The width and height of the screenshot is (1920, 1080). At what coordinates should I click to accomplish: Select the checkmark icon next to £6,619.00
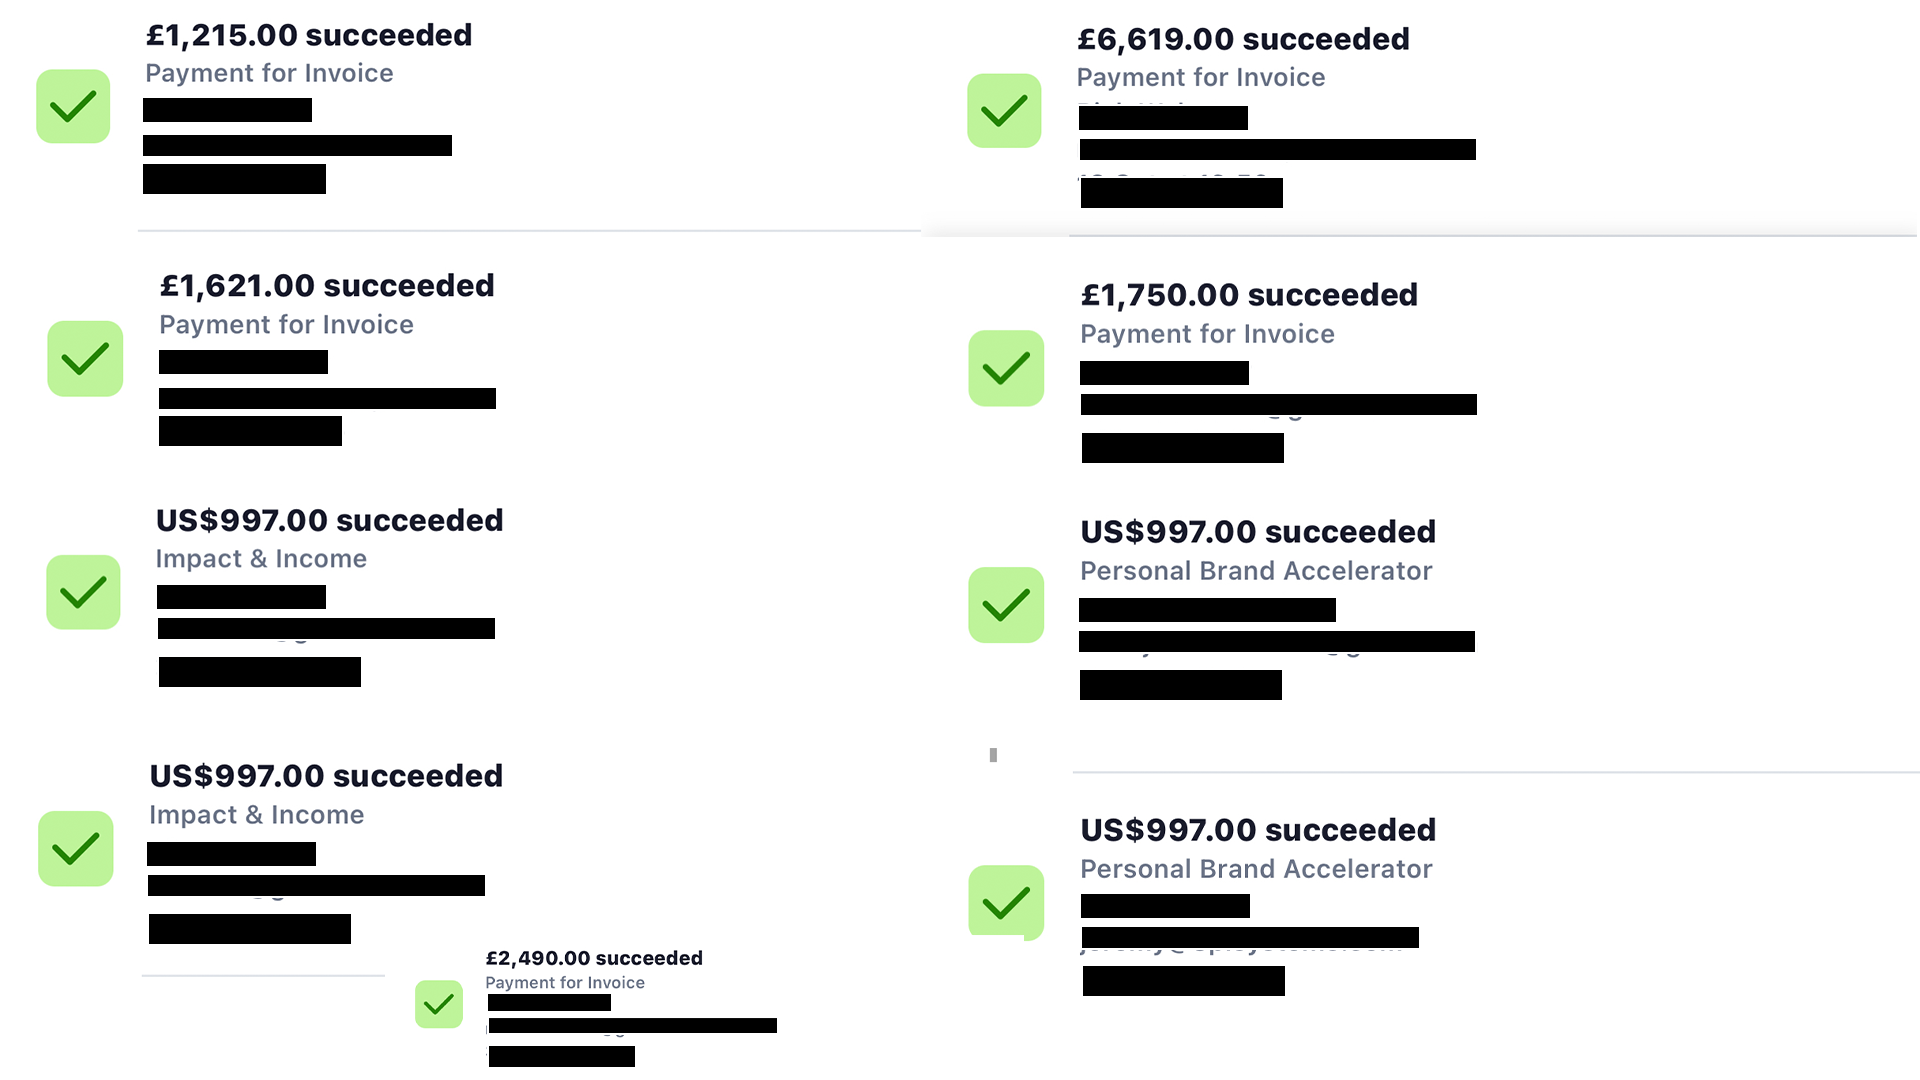(1004, 111)
